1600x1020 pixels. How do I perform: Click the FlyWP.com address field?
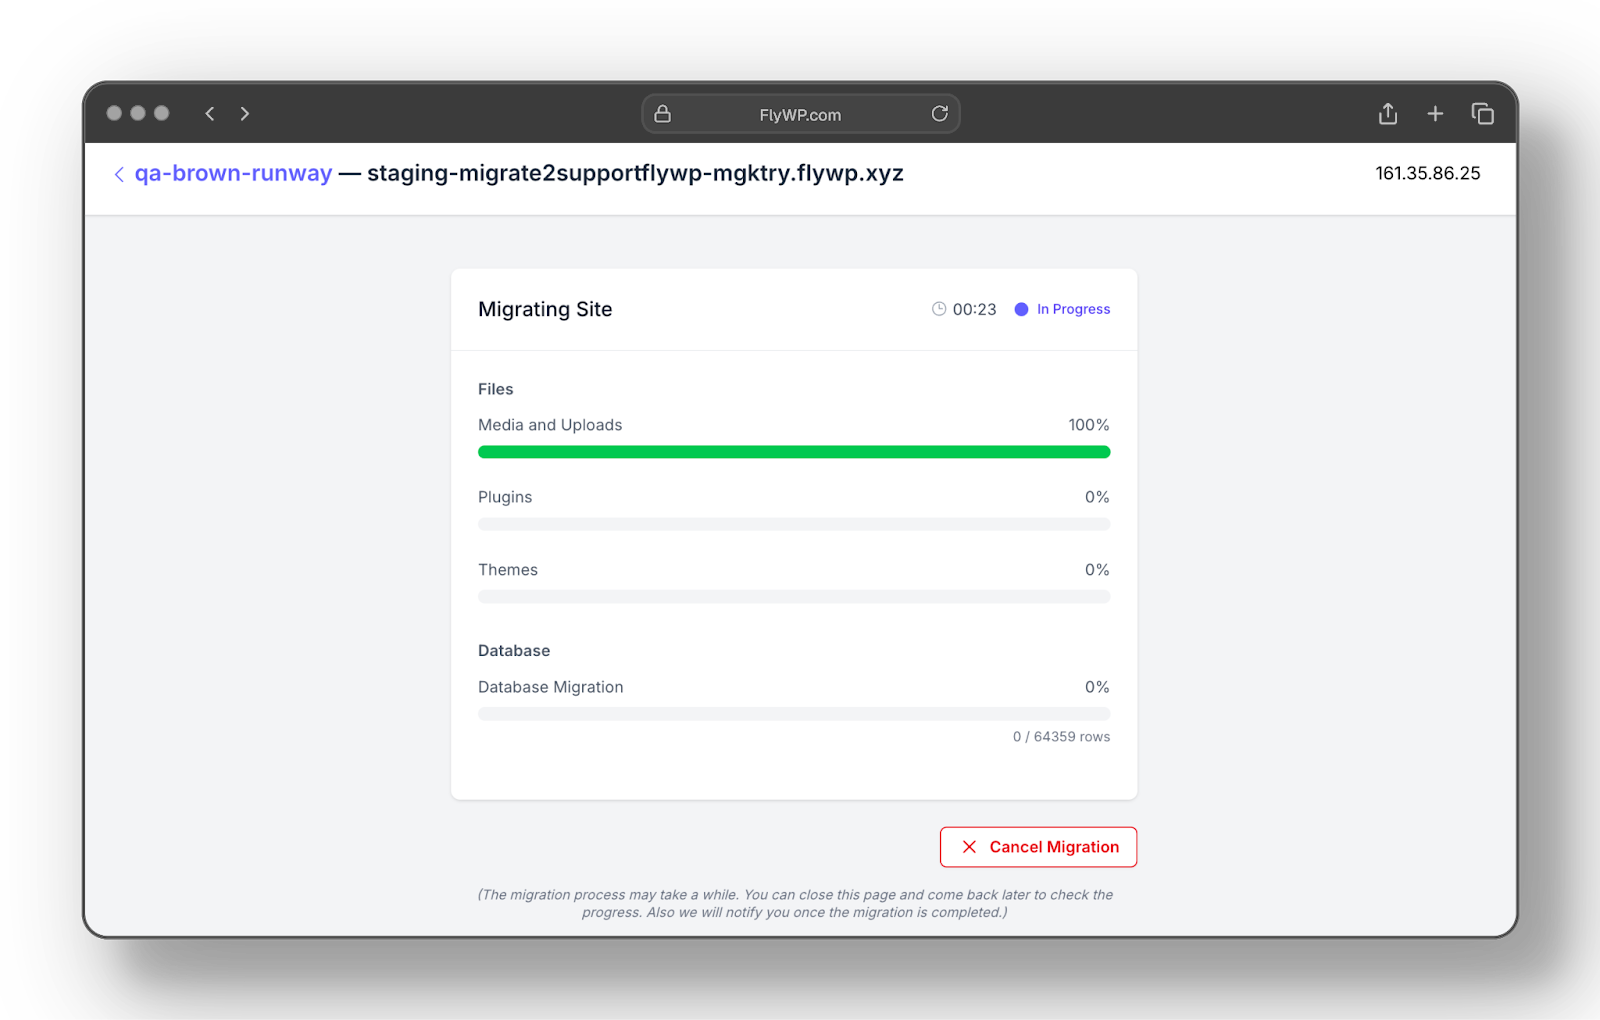[x=799, y=115]
